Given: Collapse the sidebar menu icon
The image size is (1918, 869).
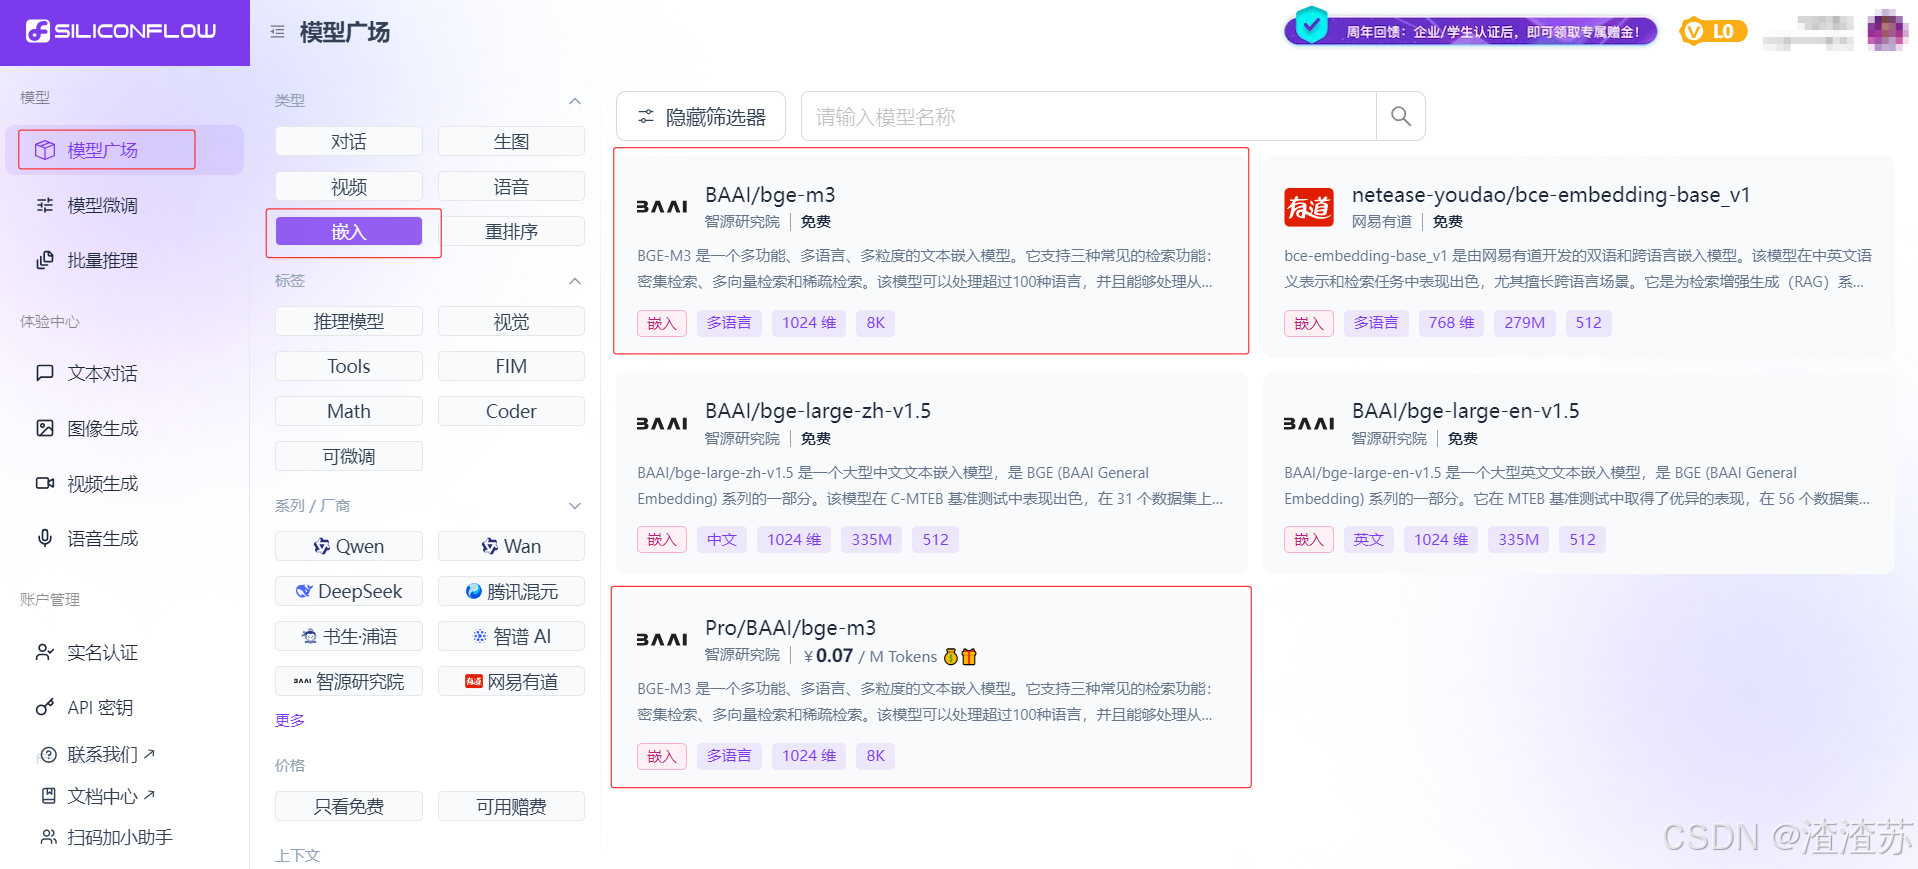Looking at the screenshot, I should 277,32.
